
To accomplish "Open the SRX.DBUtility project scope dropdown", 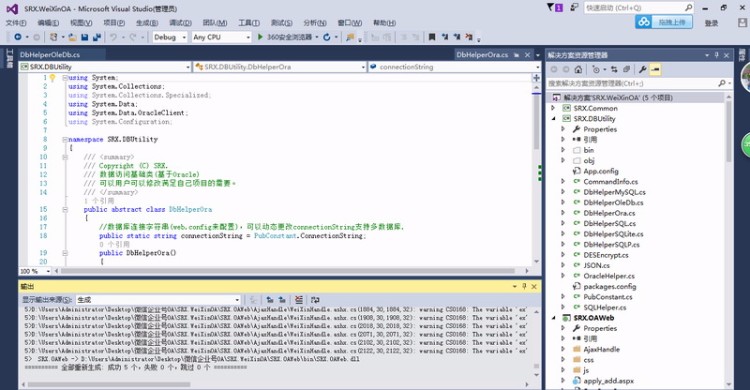I will (x=105, y=67).
